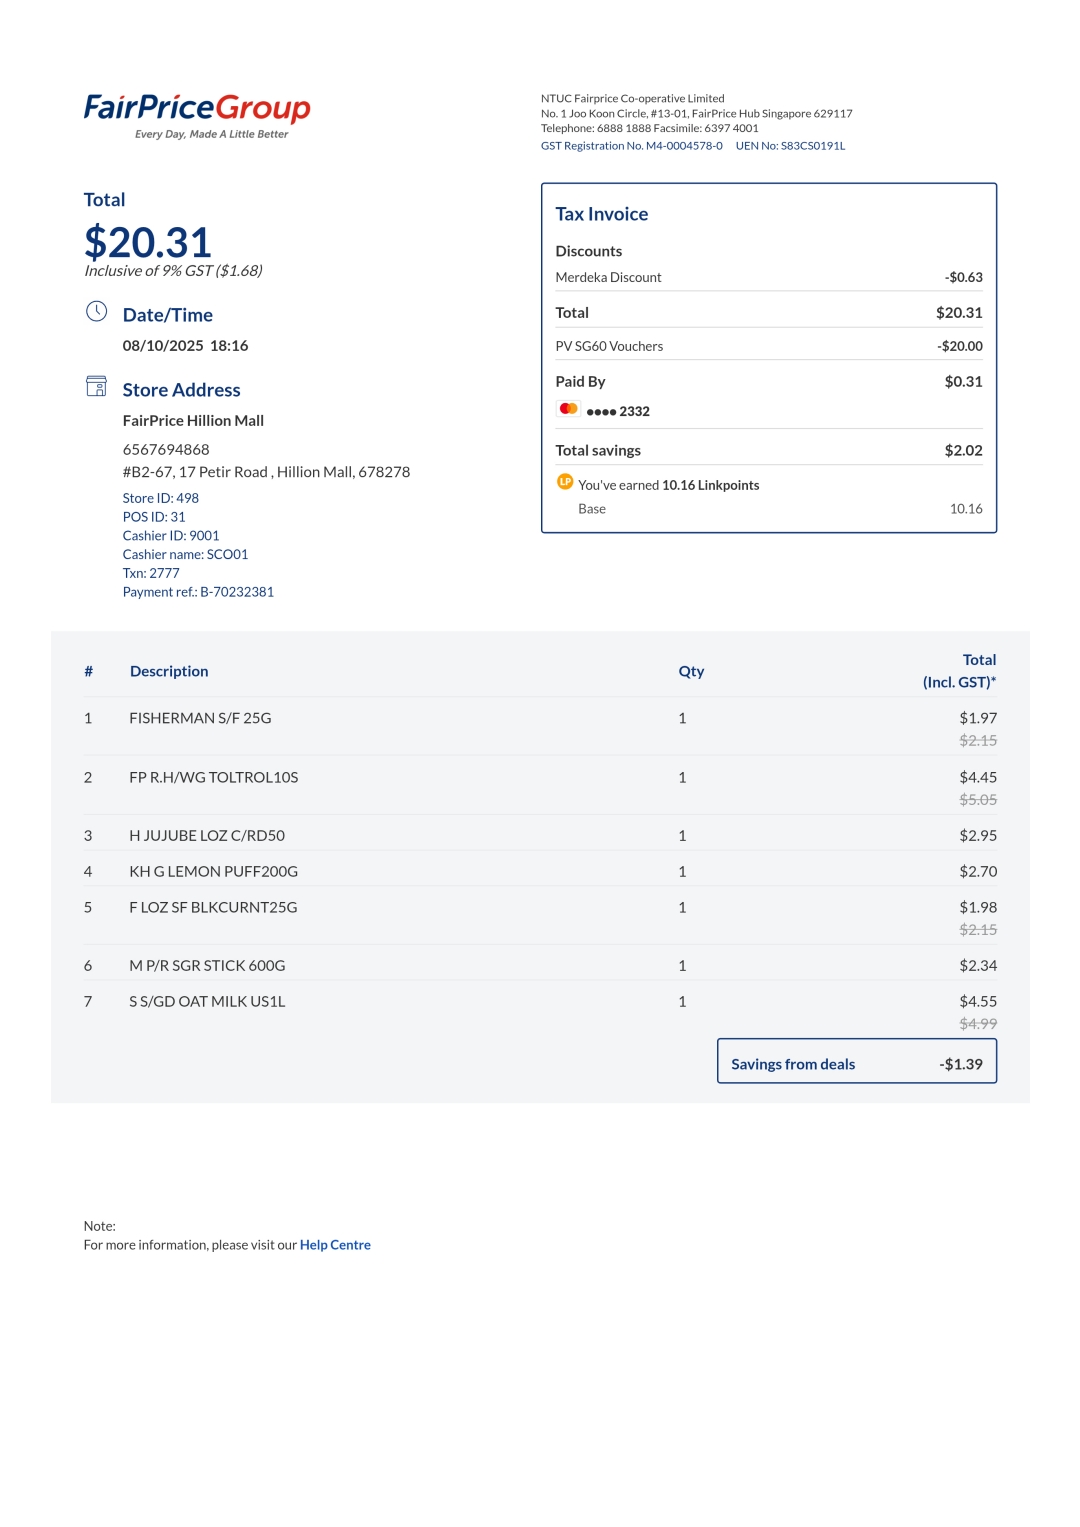Viewport: 1080px width, 1527px height.
Task: Click item FISHERMAN S/F 25G
Action: coord(200,718)
